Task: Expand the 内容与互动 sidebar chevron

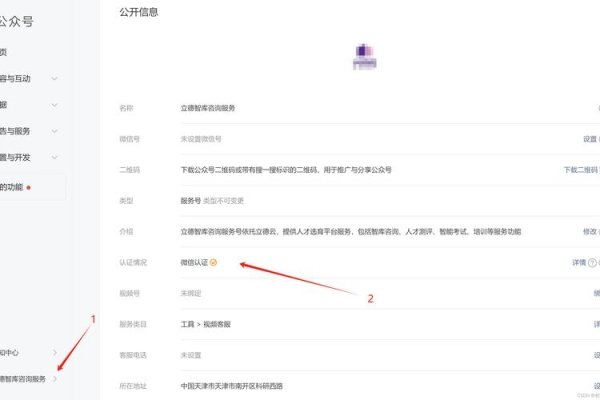Action: pos(54,78)
